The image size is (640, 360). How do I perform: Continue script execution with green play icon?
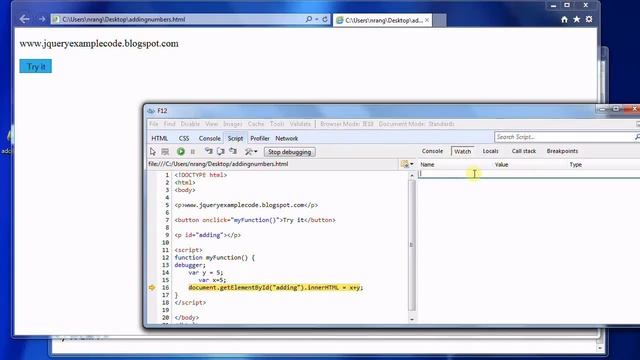click(180, 152)
